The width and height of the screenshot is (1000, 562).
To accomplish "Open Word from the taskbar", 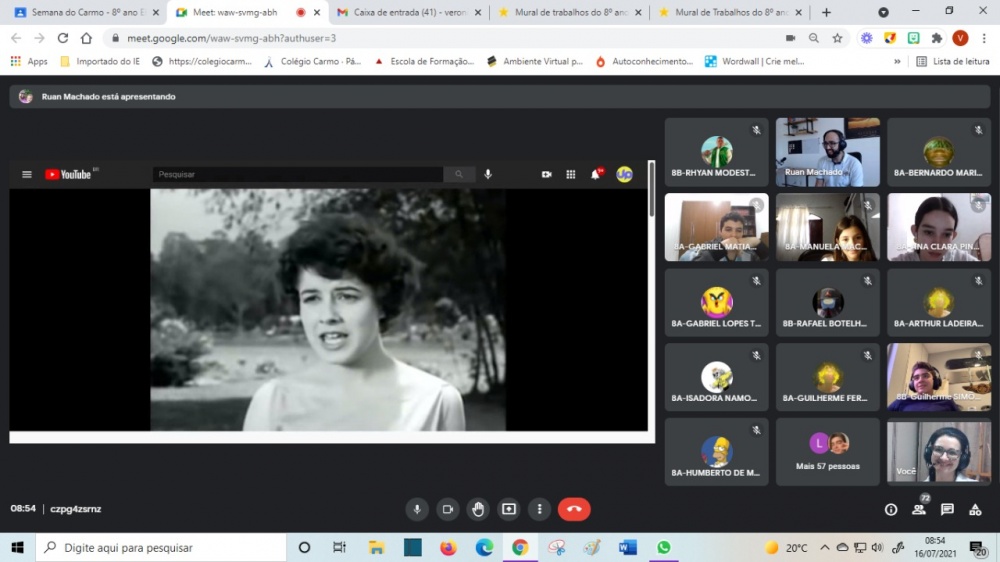I will coord(628,547).
